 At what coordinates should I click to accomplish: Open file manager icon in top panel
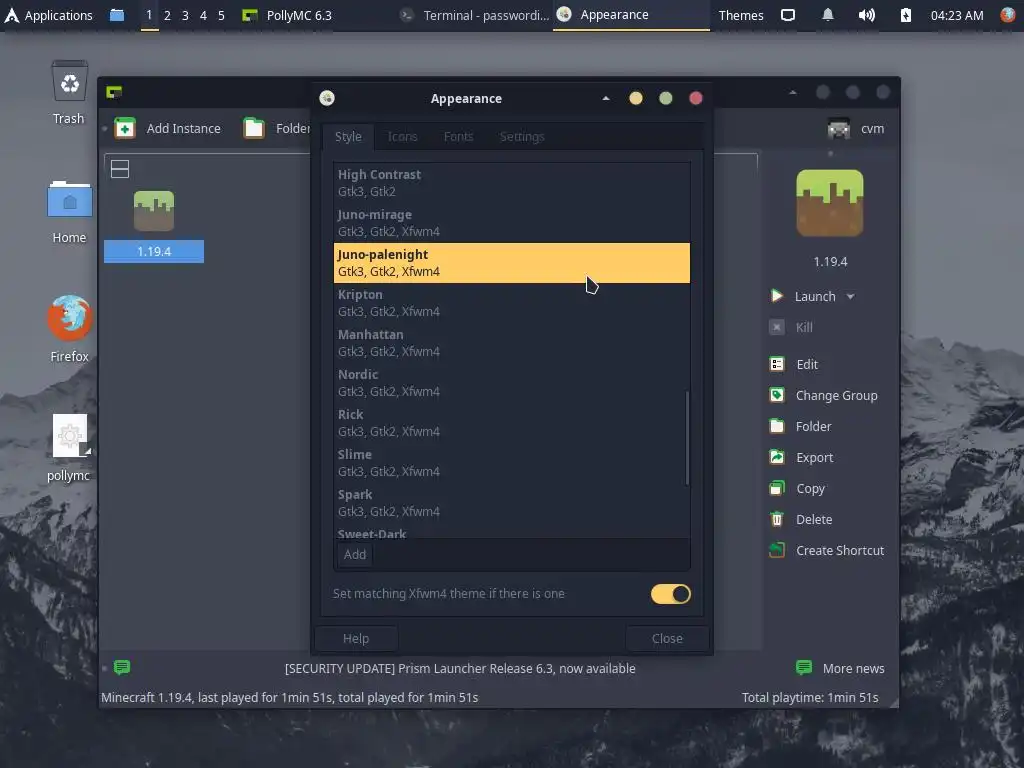tap(117, 14)
